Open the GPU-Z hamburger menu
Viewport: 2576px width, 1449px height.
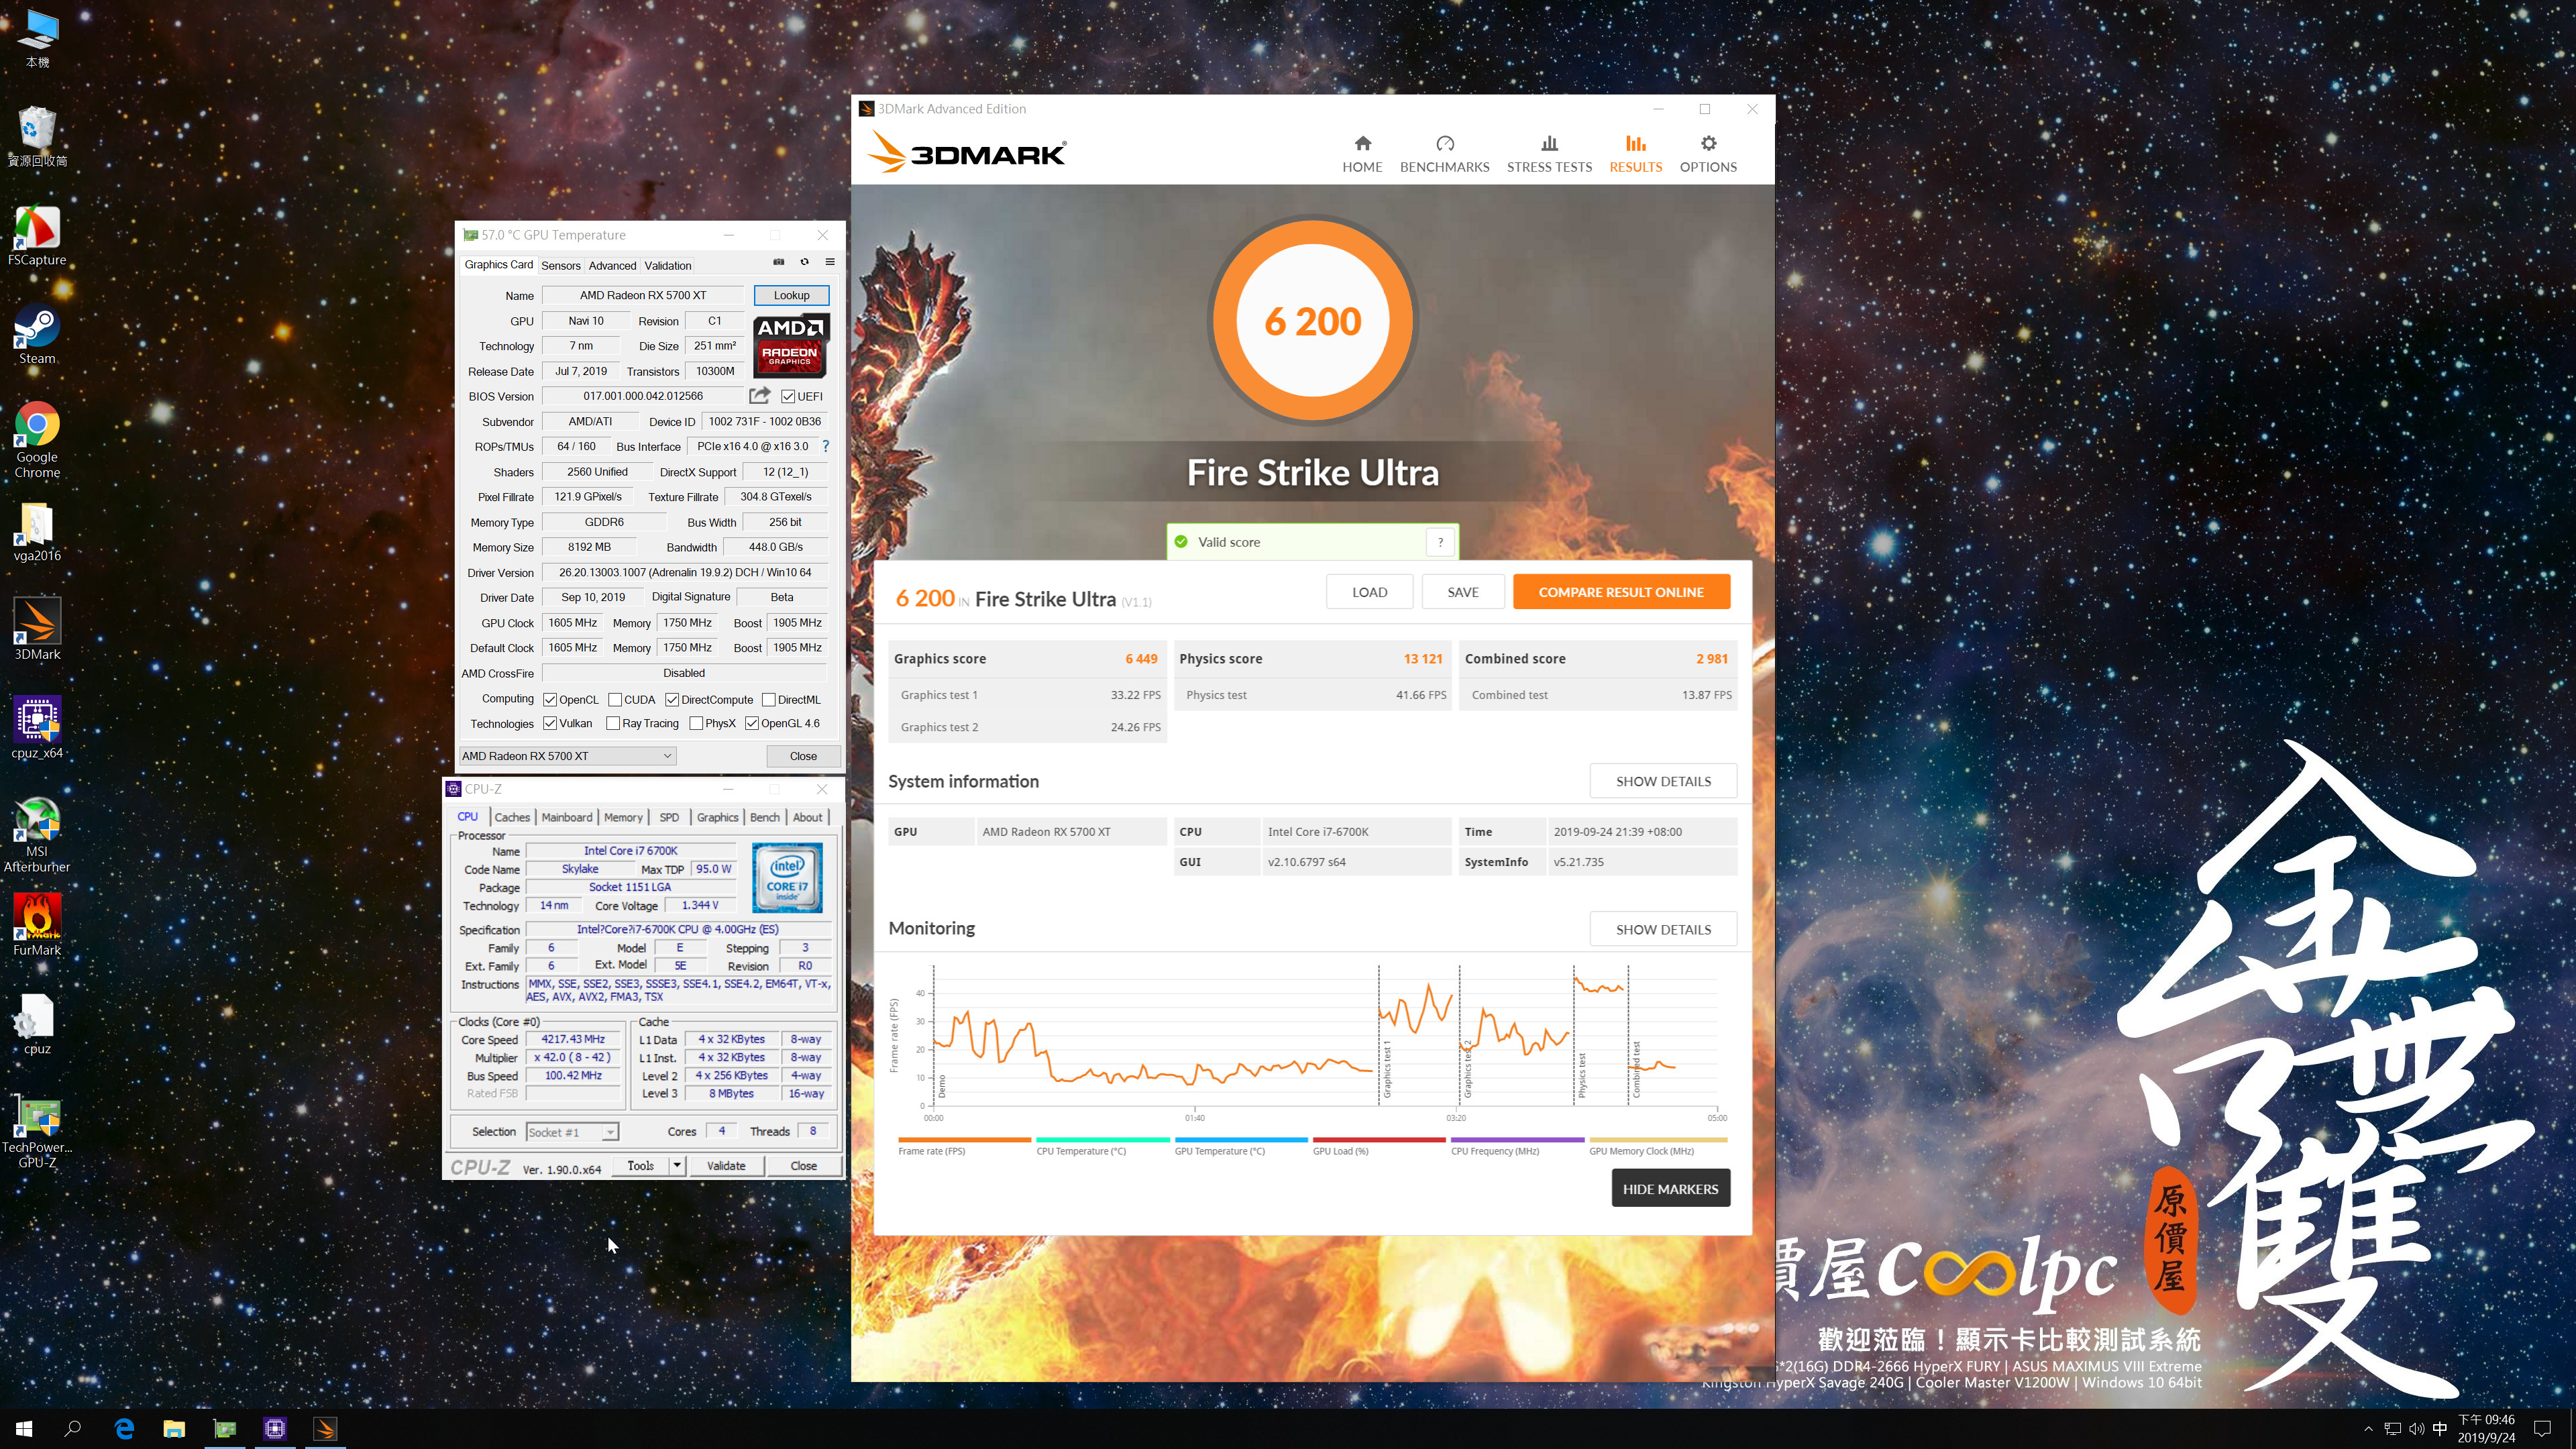pyautogui.click(x=829, y=262)
